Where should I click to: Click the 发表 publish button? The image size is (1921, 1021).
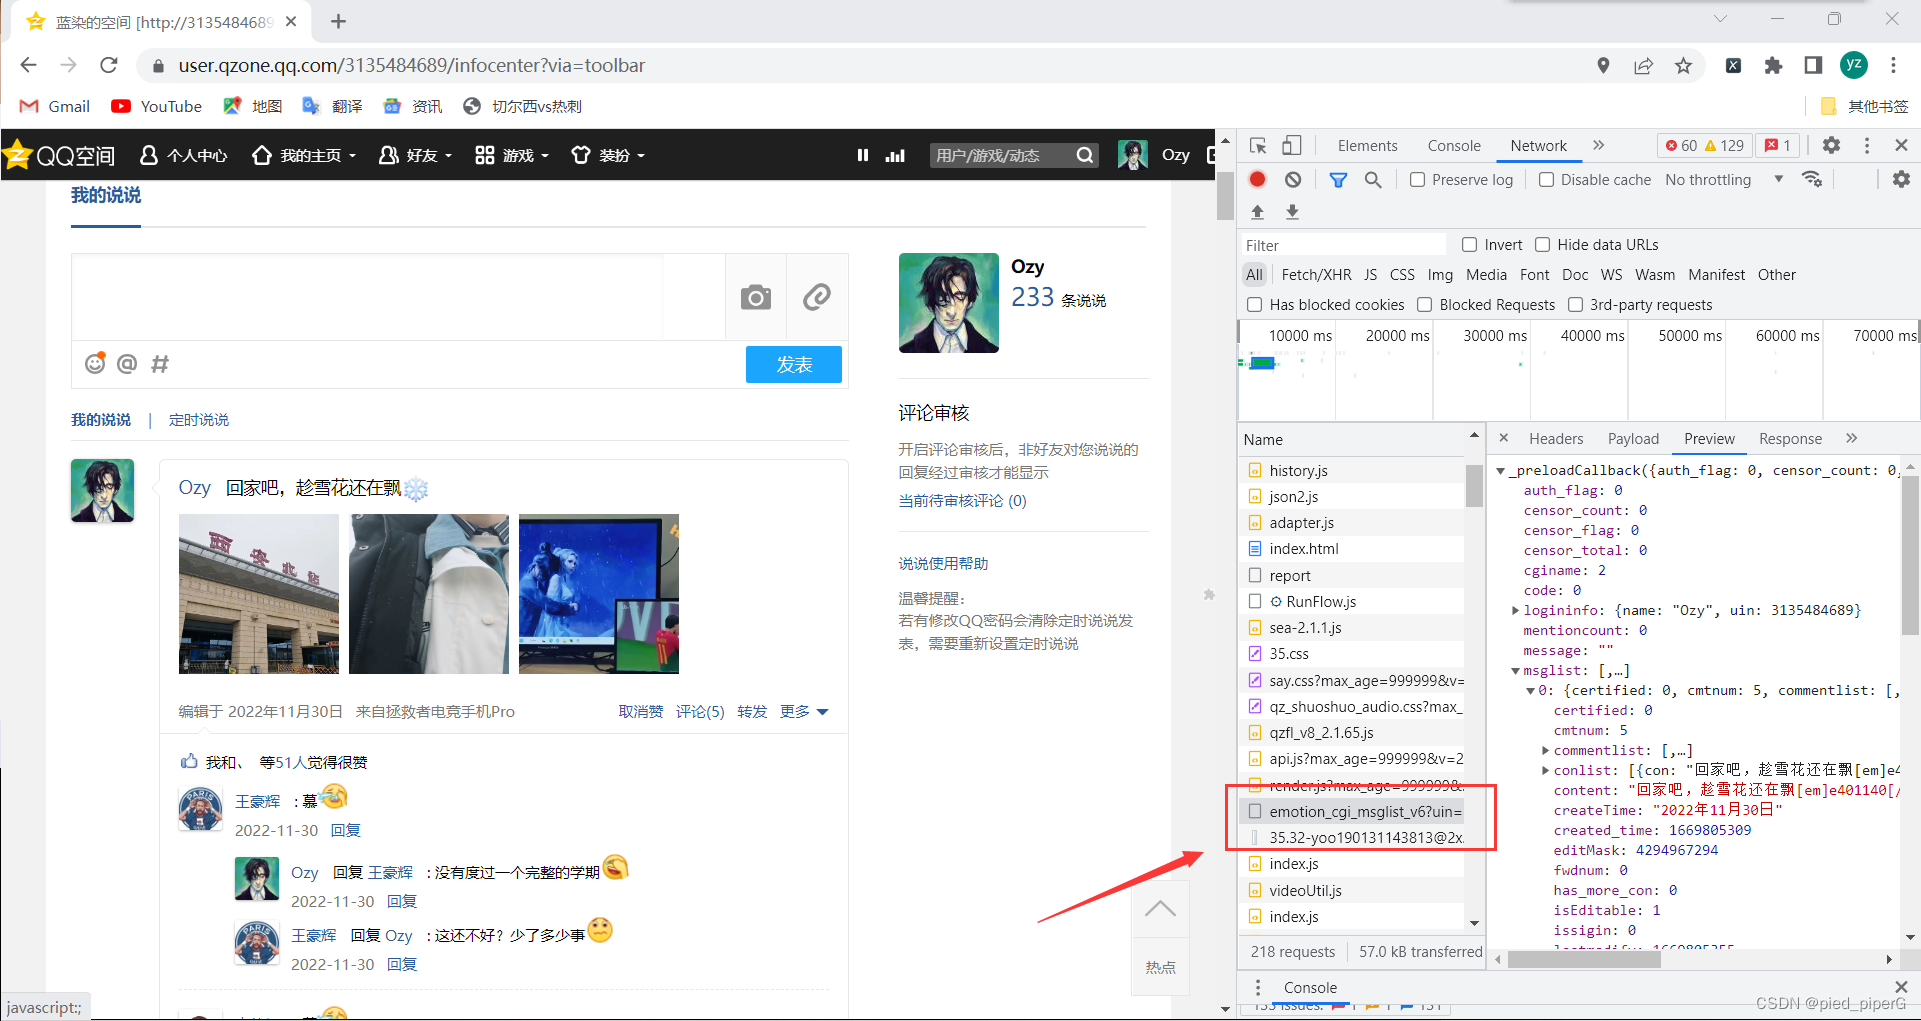coord(793,364)
